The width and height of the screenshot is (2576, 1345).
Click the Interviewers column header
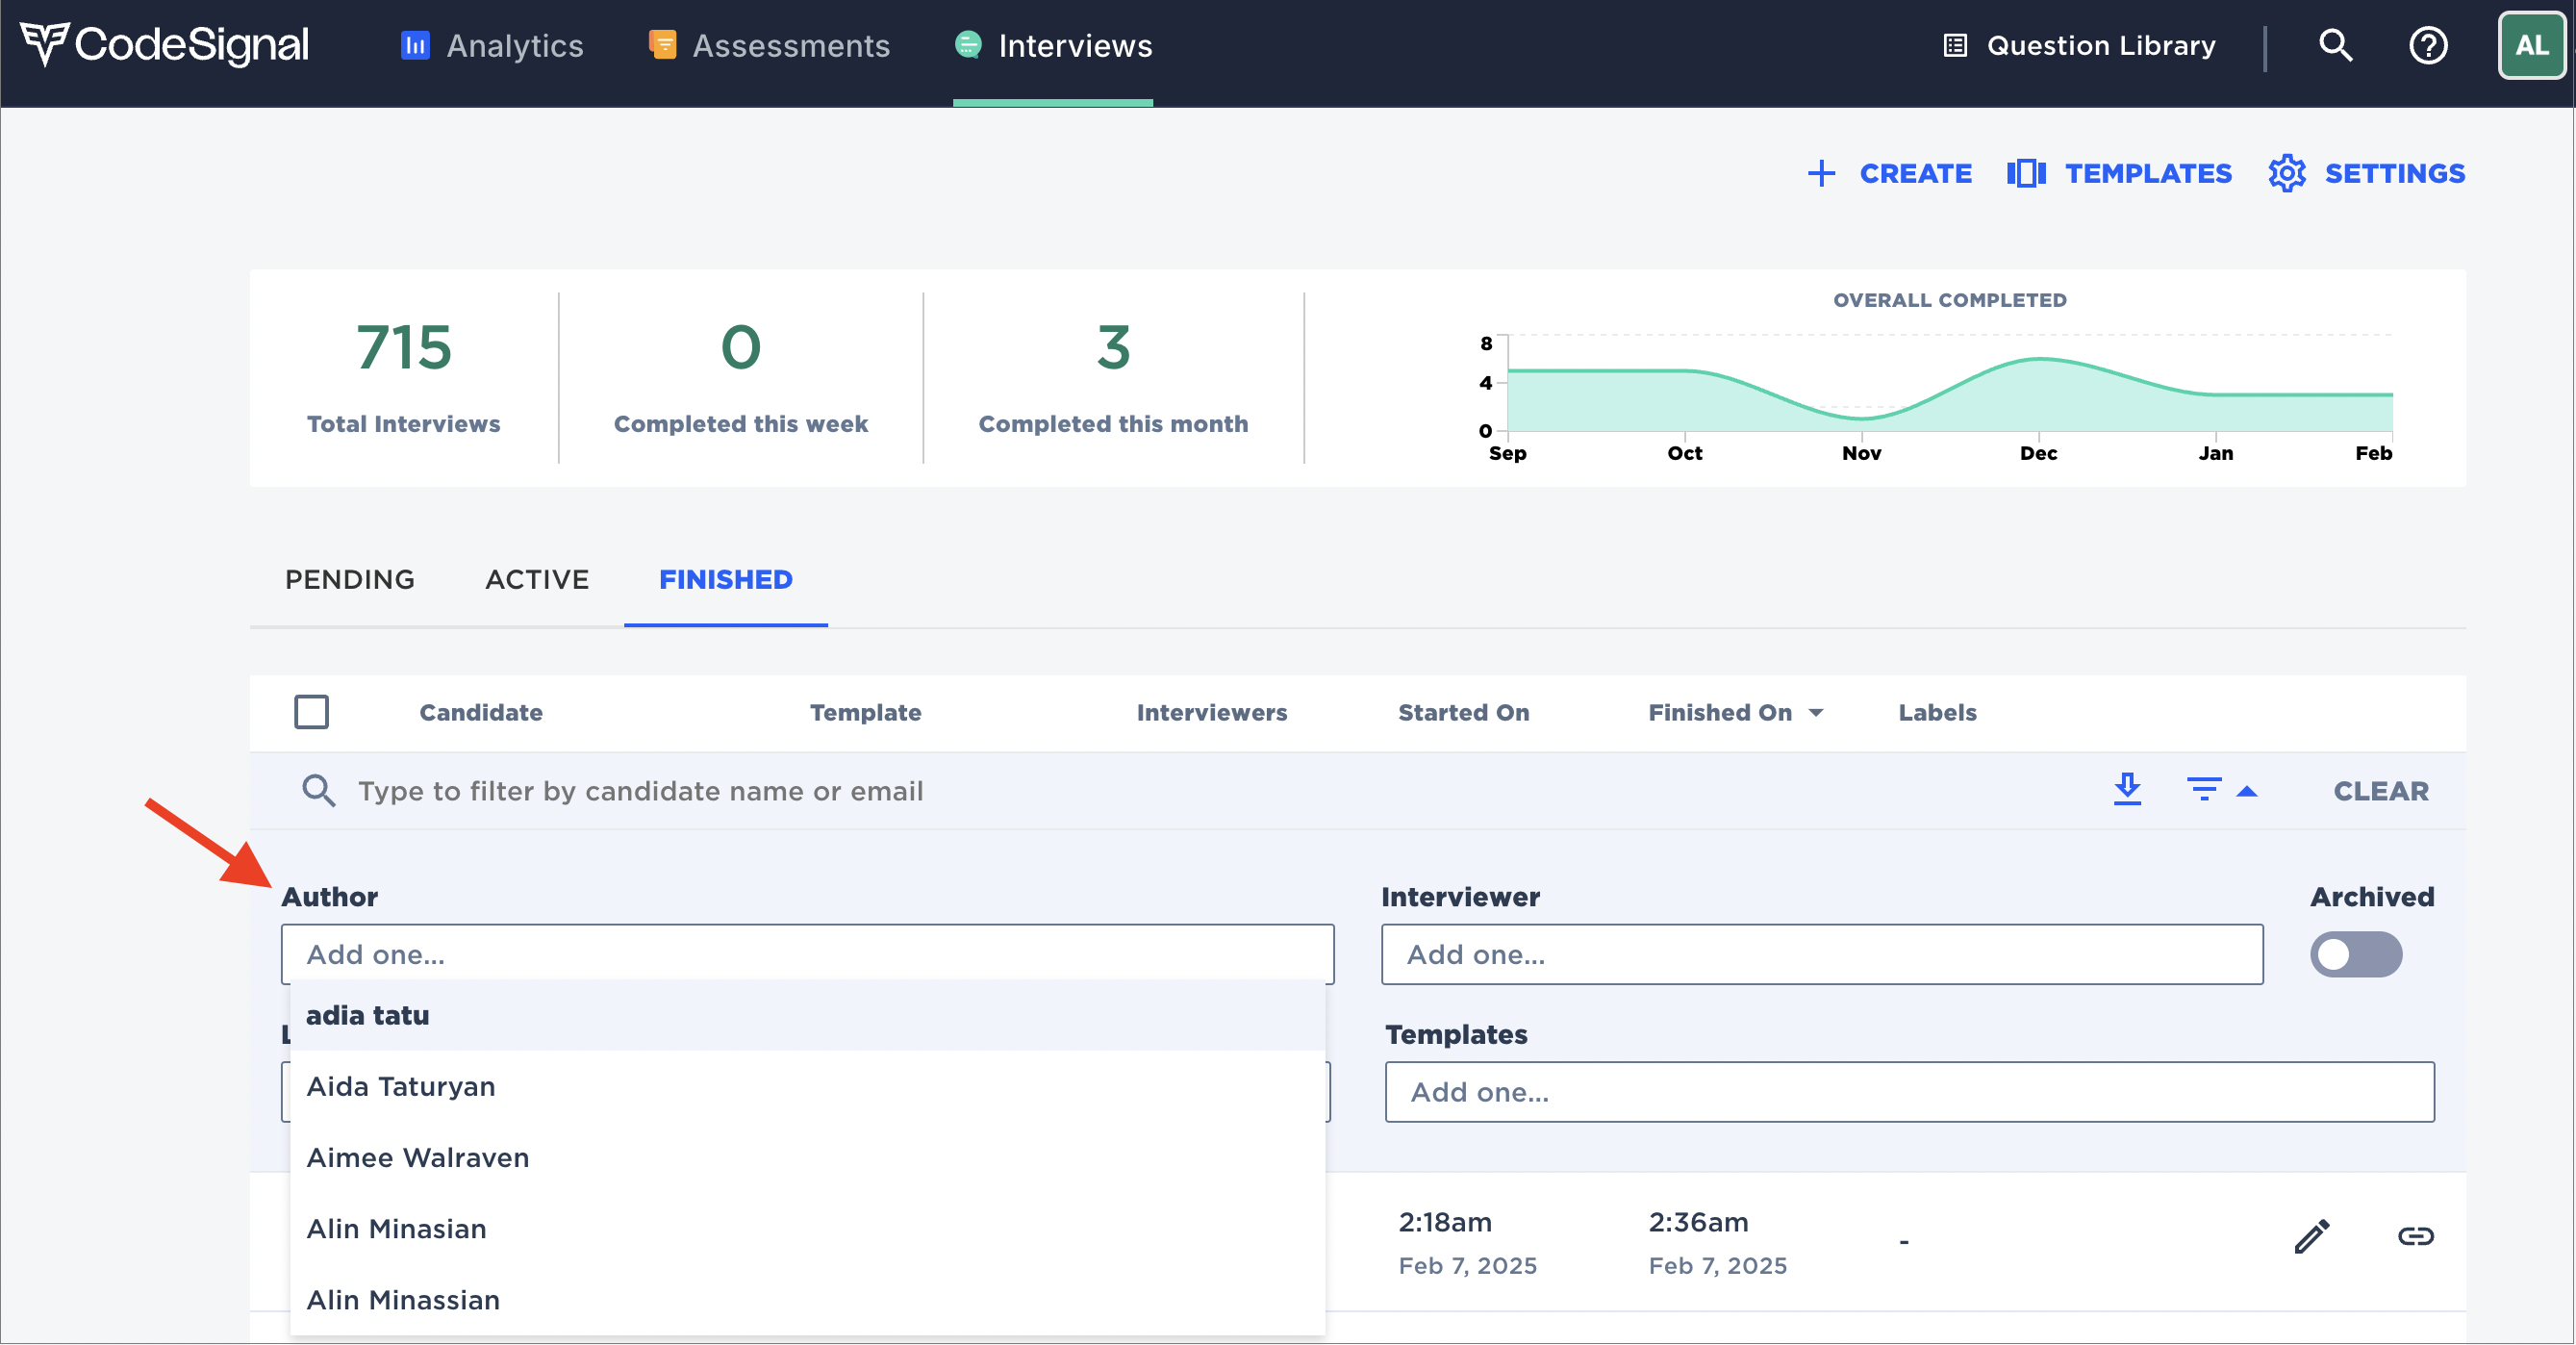point(1212,712)
